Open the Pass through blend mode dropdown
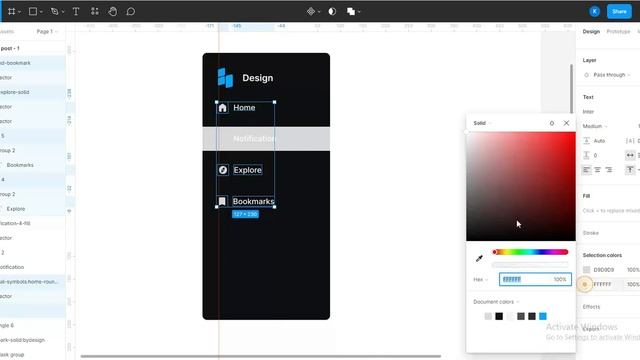640x360 pixels. [612, 75]
